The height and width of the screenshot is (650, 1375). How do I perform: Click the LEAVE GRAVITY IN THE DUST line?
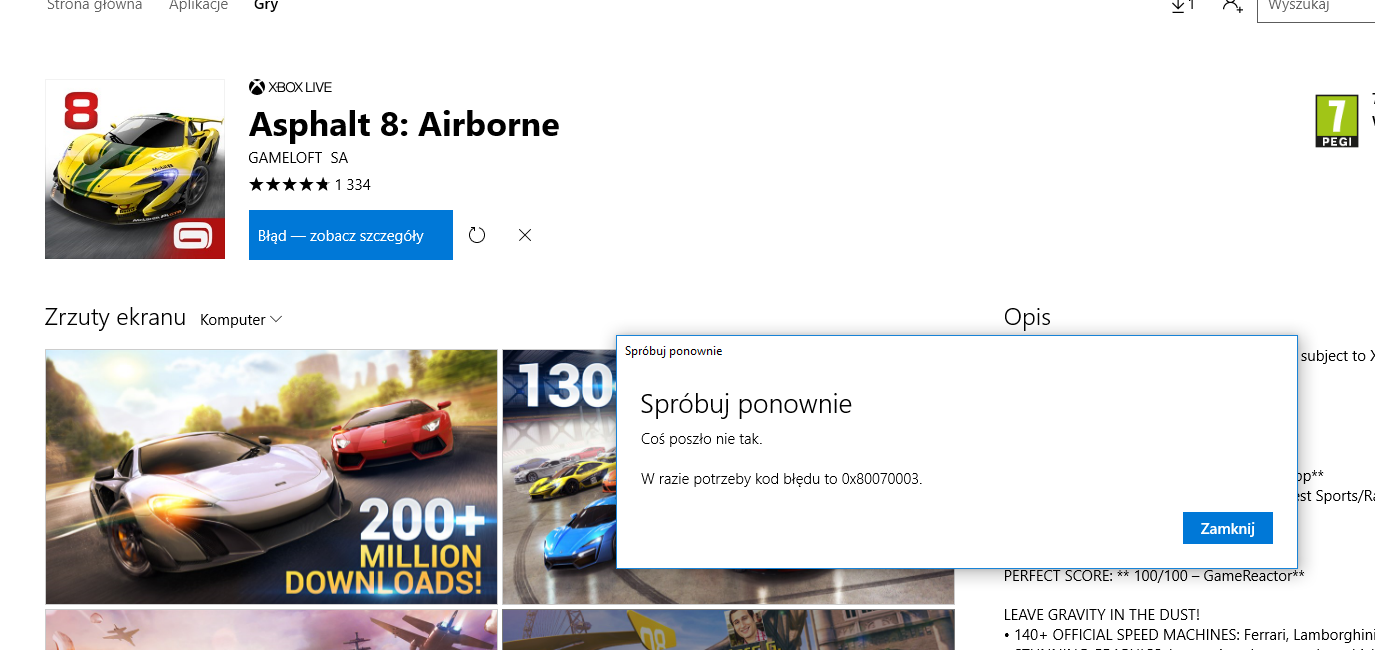(1102, 615)
